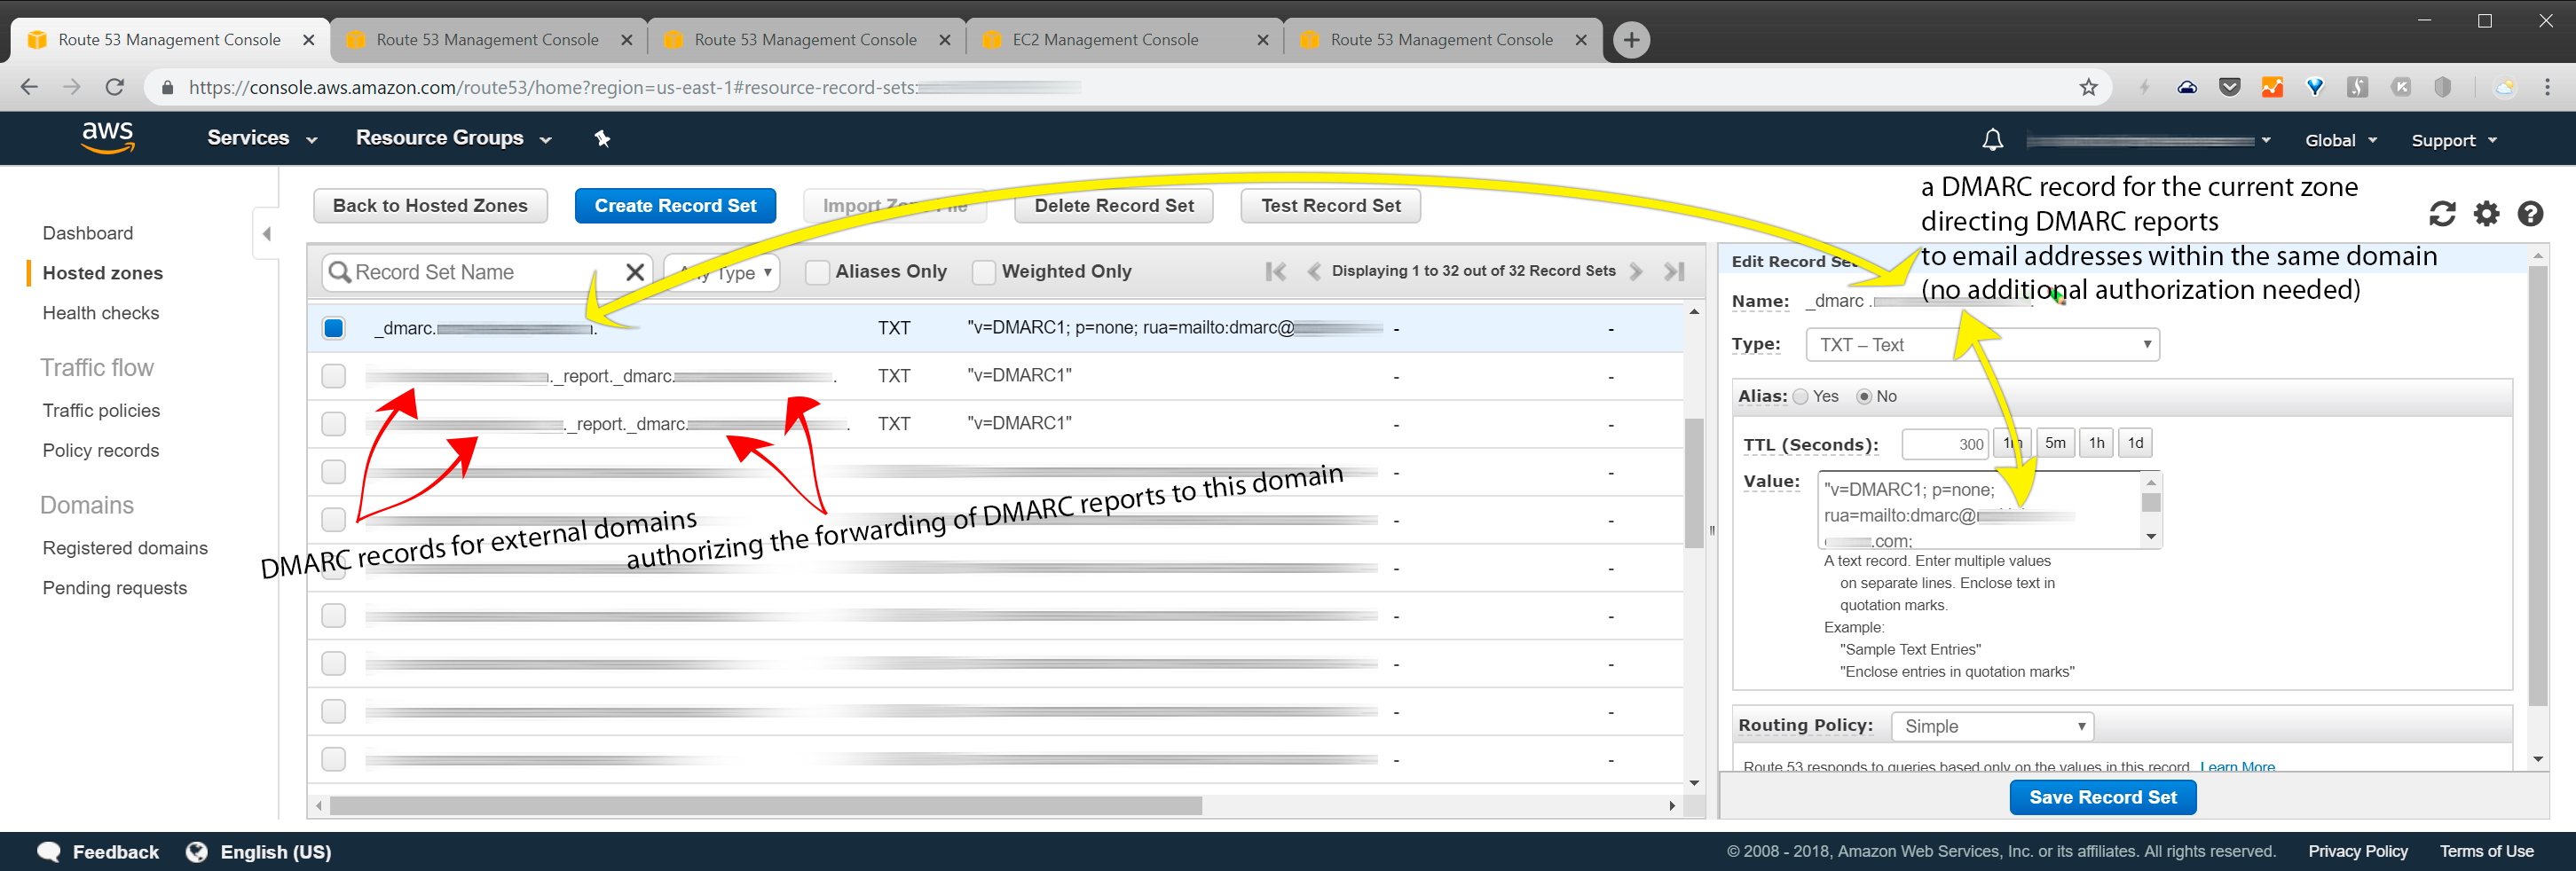Go to last page of record sets
Viewport: 2576px width, 871px height.
point(1674,271)
